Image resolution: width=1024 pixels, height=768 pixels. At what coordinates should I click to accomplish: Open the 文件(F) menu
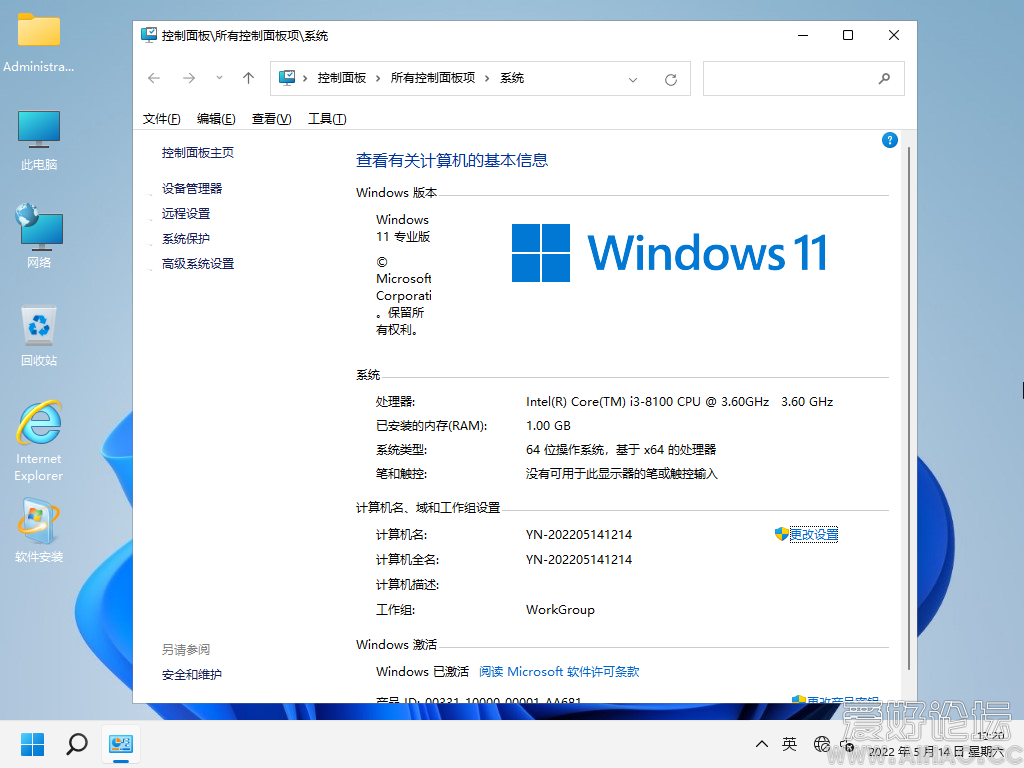tap(162, 119)
